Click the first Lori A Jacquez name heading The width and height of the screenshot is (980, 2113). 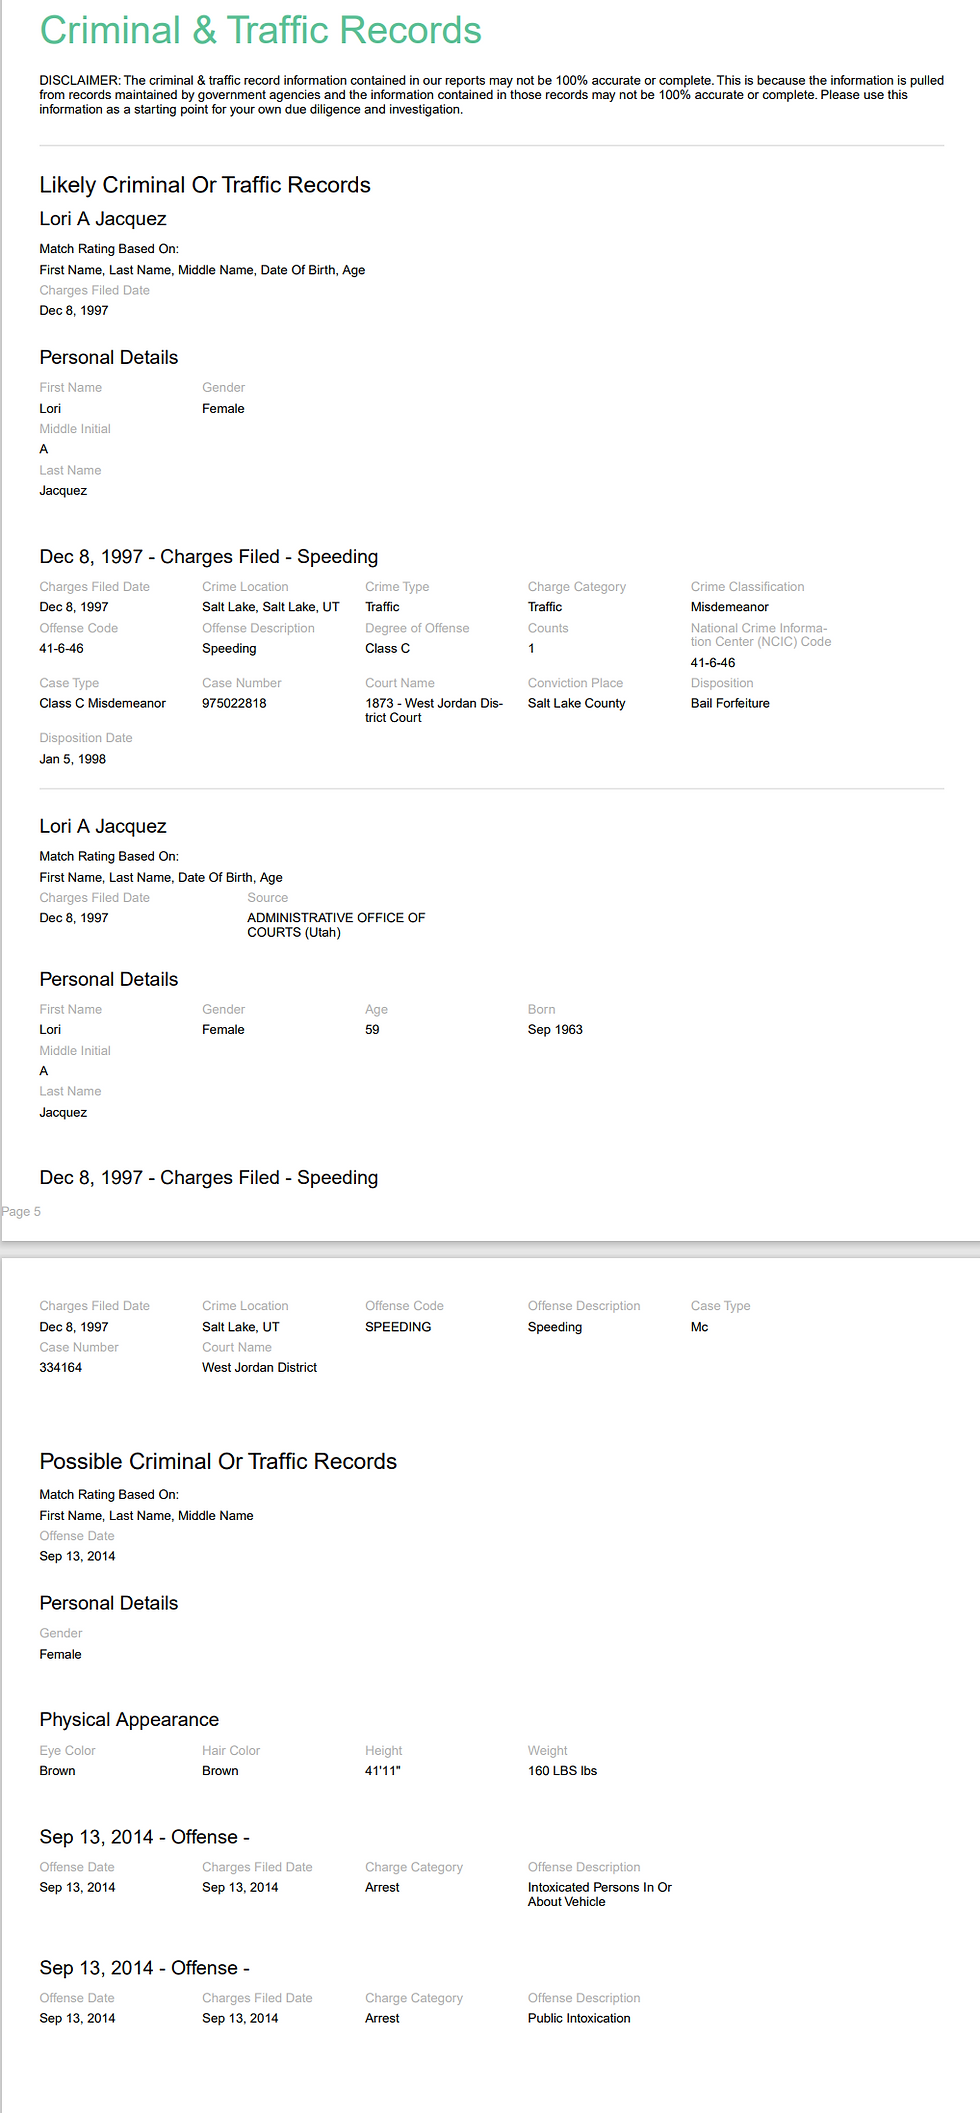(103, 219)
